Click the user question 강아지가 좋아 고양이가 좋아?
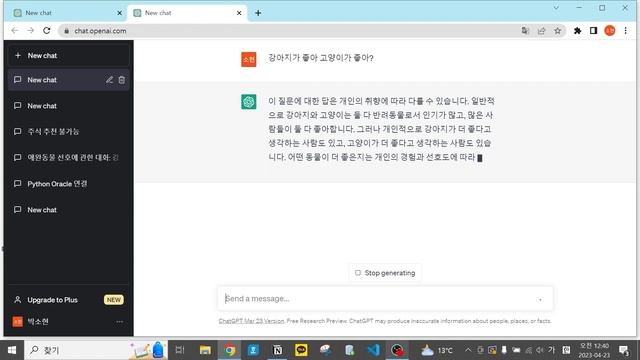Viewport: 640px width, 360px height. [321, 58]
